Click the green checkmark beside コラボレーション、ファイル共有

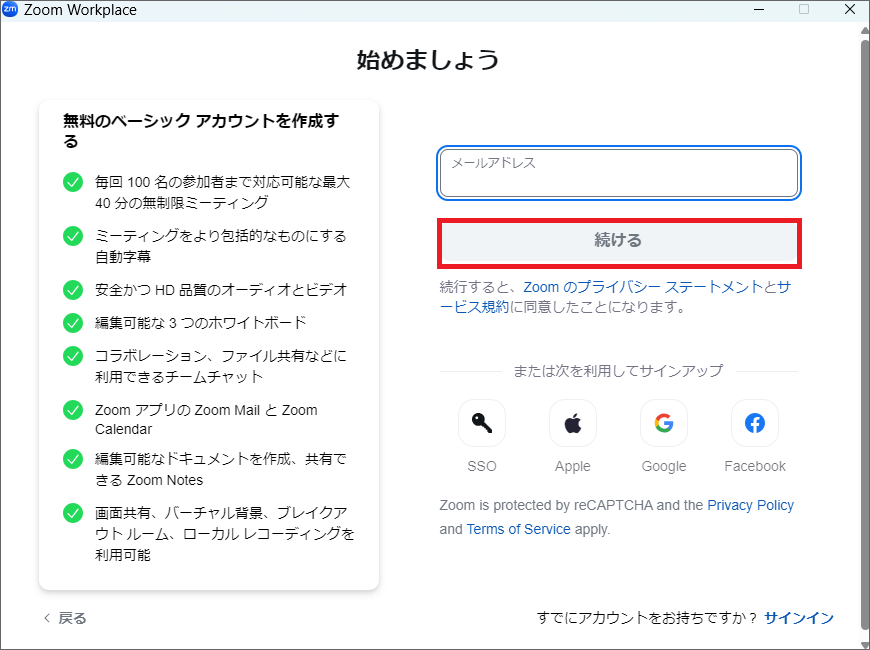point(73,356)
